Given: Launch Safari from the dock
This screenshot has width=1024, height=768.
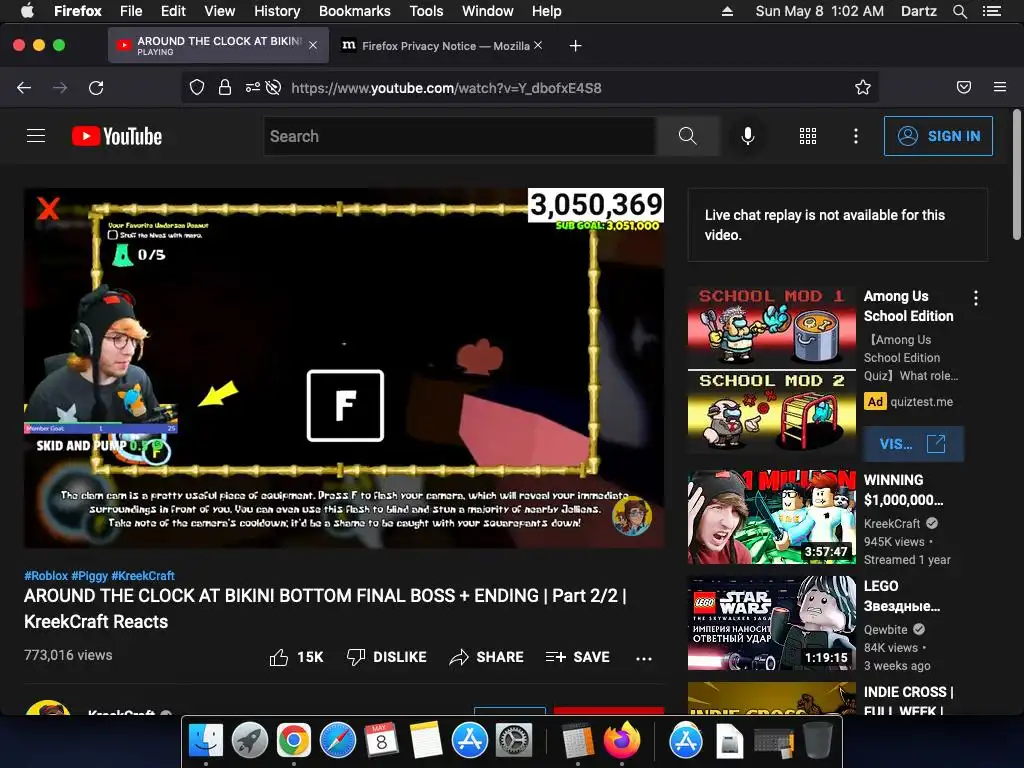Looking at the screenshot, I should click(x=338, y=741).
